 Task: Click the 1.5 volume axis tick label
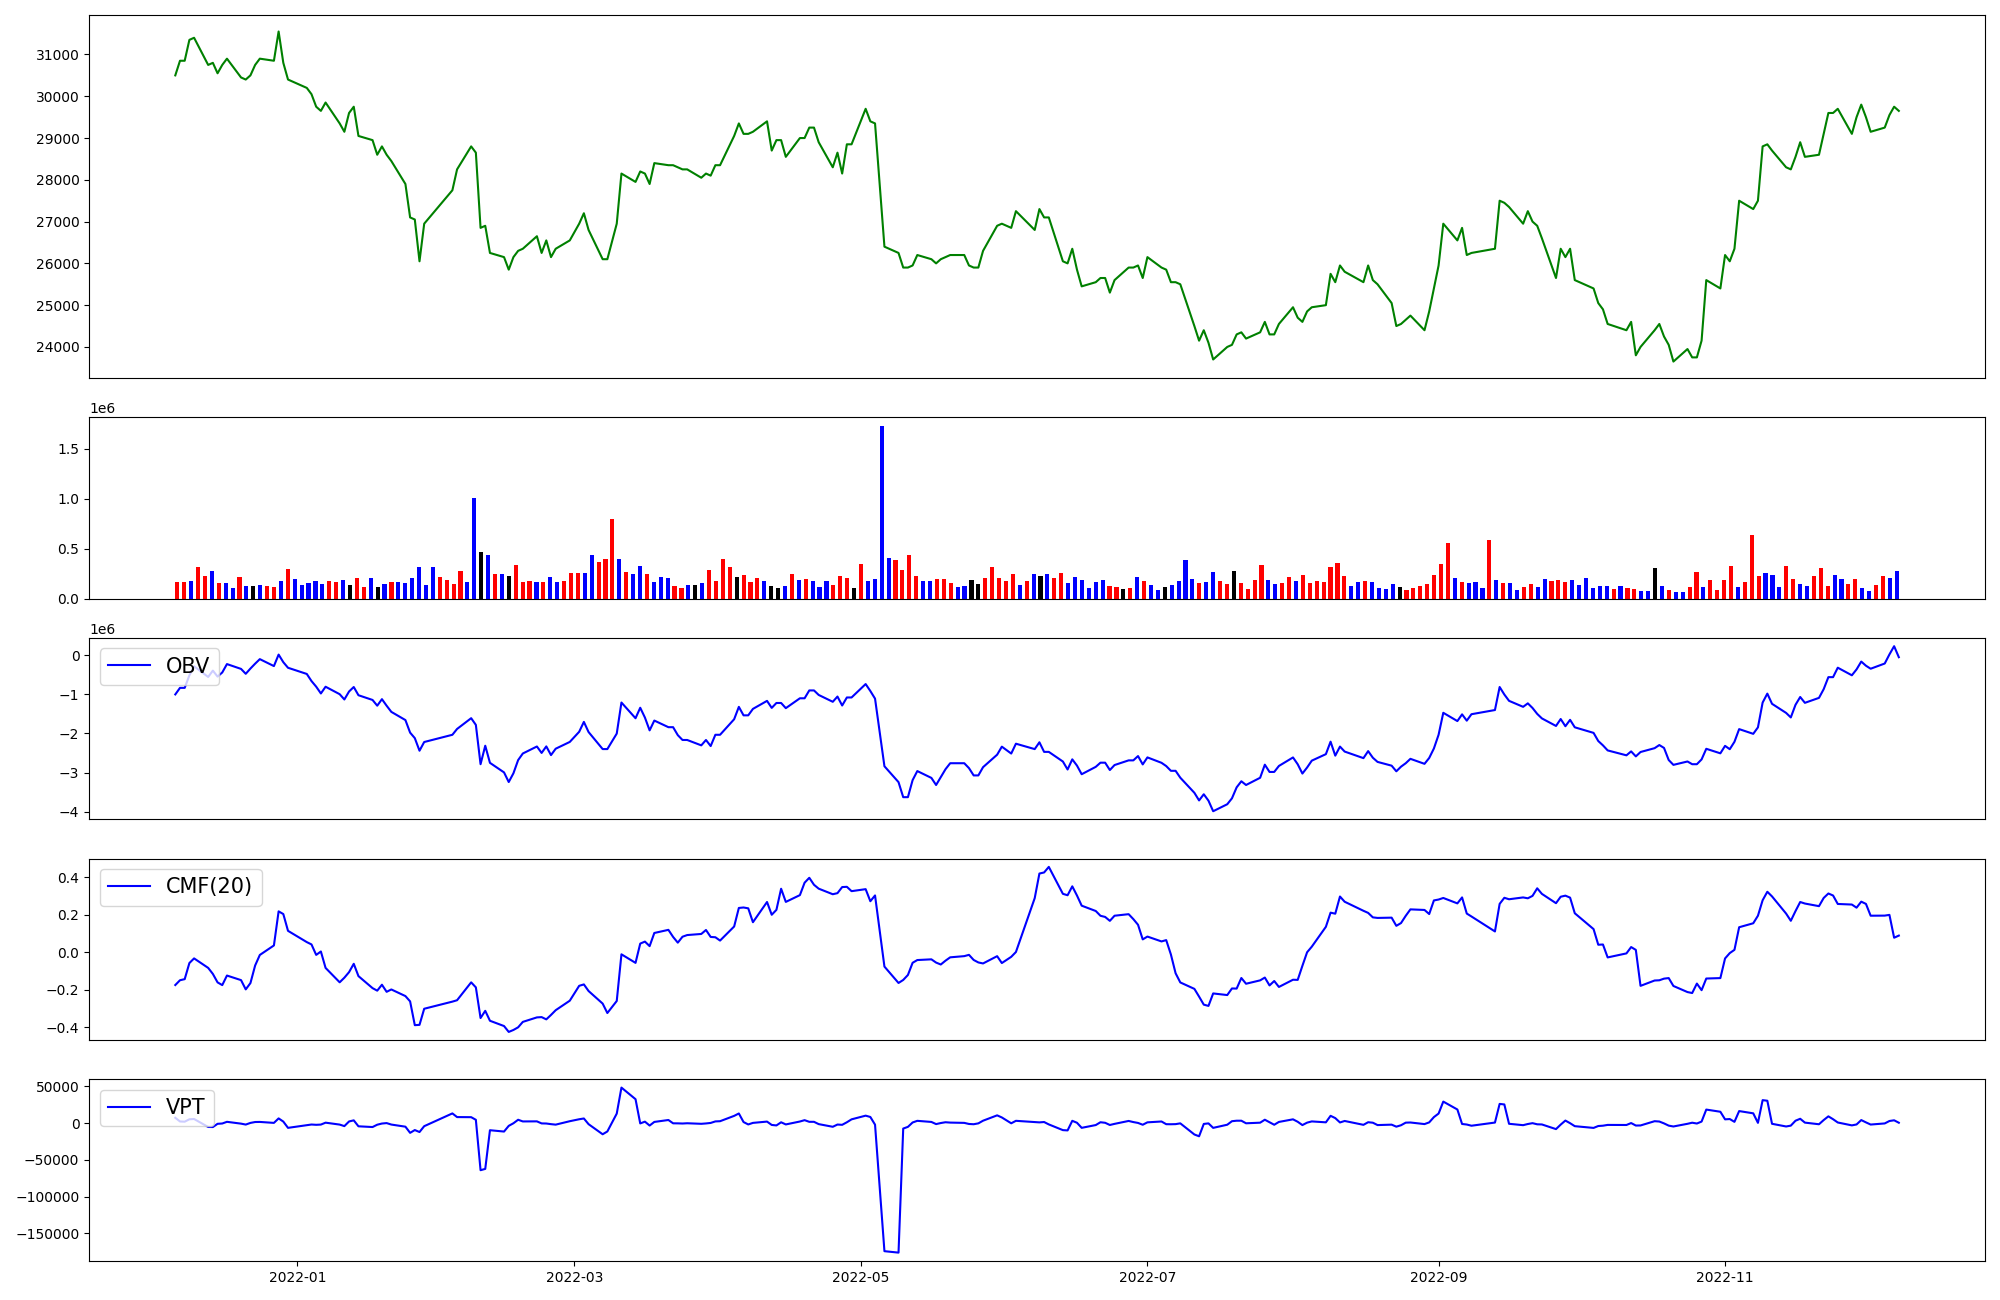(68, 450)
